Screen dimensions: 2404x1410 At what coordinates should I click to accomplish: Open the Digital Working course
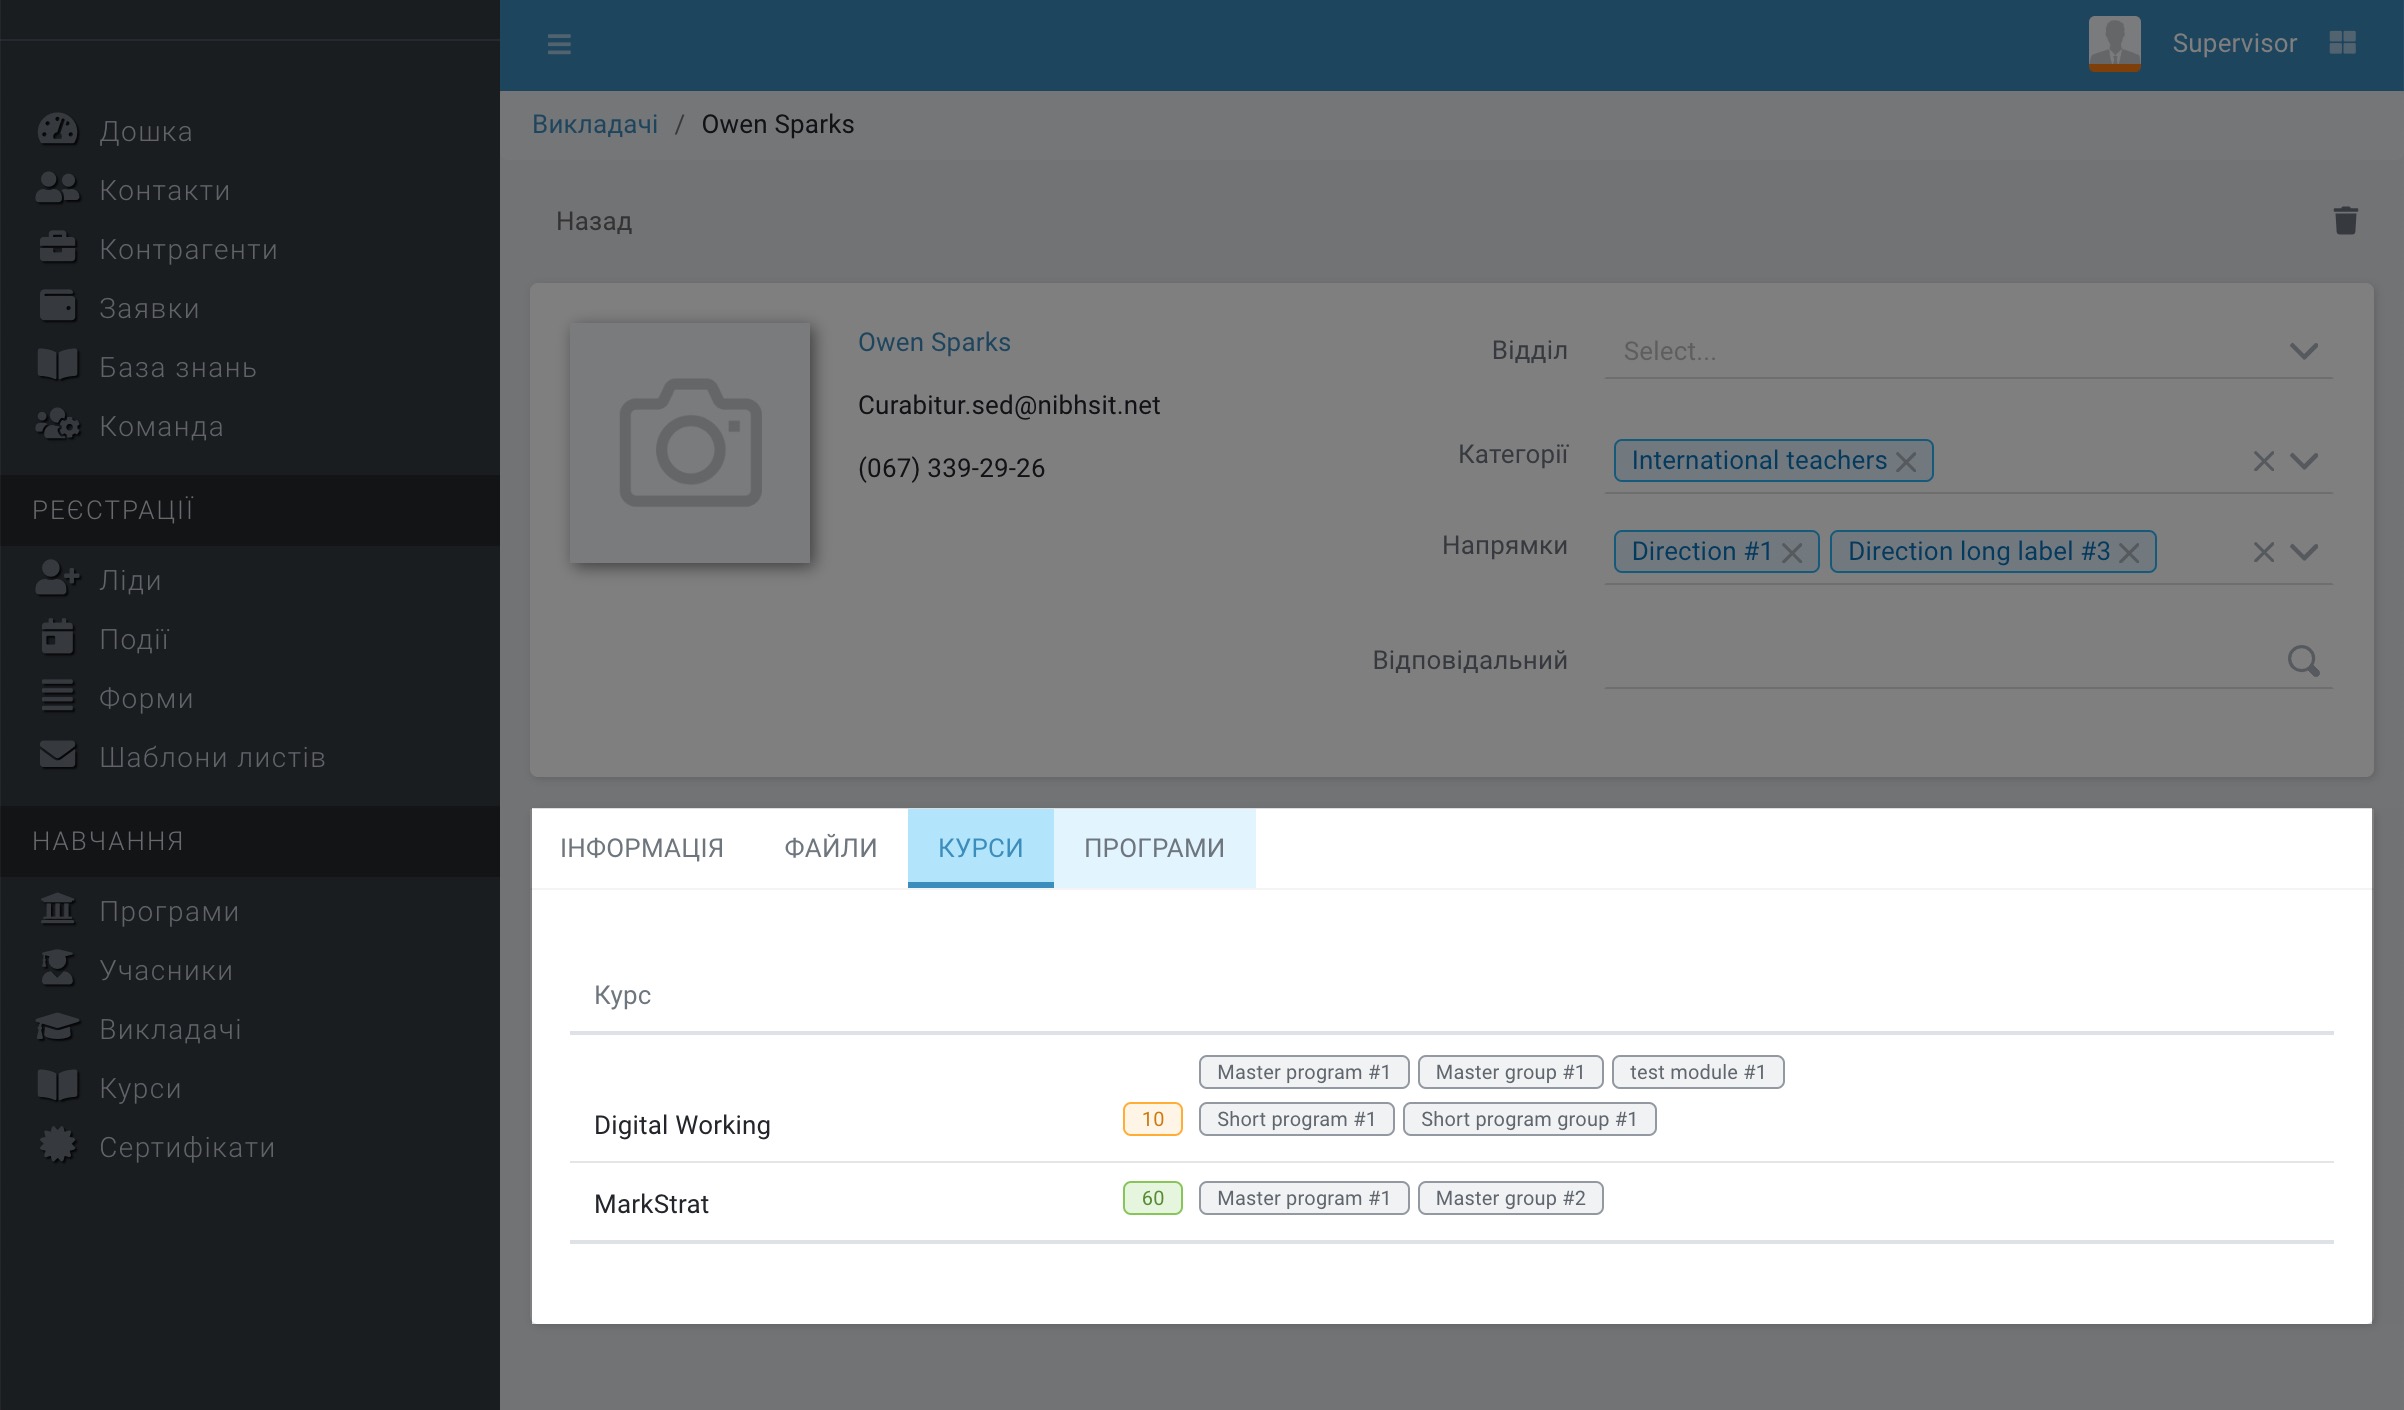tap(682, 1125)
